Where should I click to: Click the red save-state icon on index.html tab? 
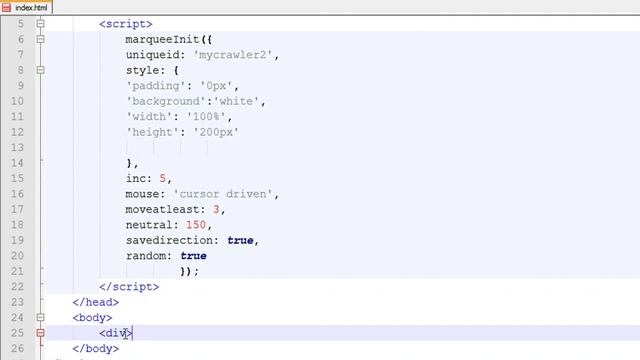[x=6, y=7]
